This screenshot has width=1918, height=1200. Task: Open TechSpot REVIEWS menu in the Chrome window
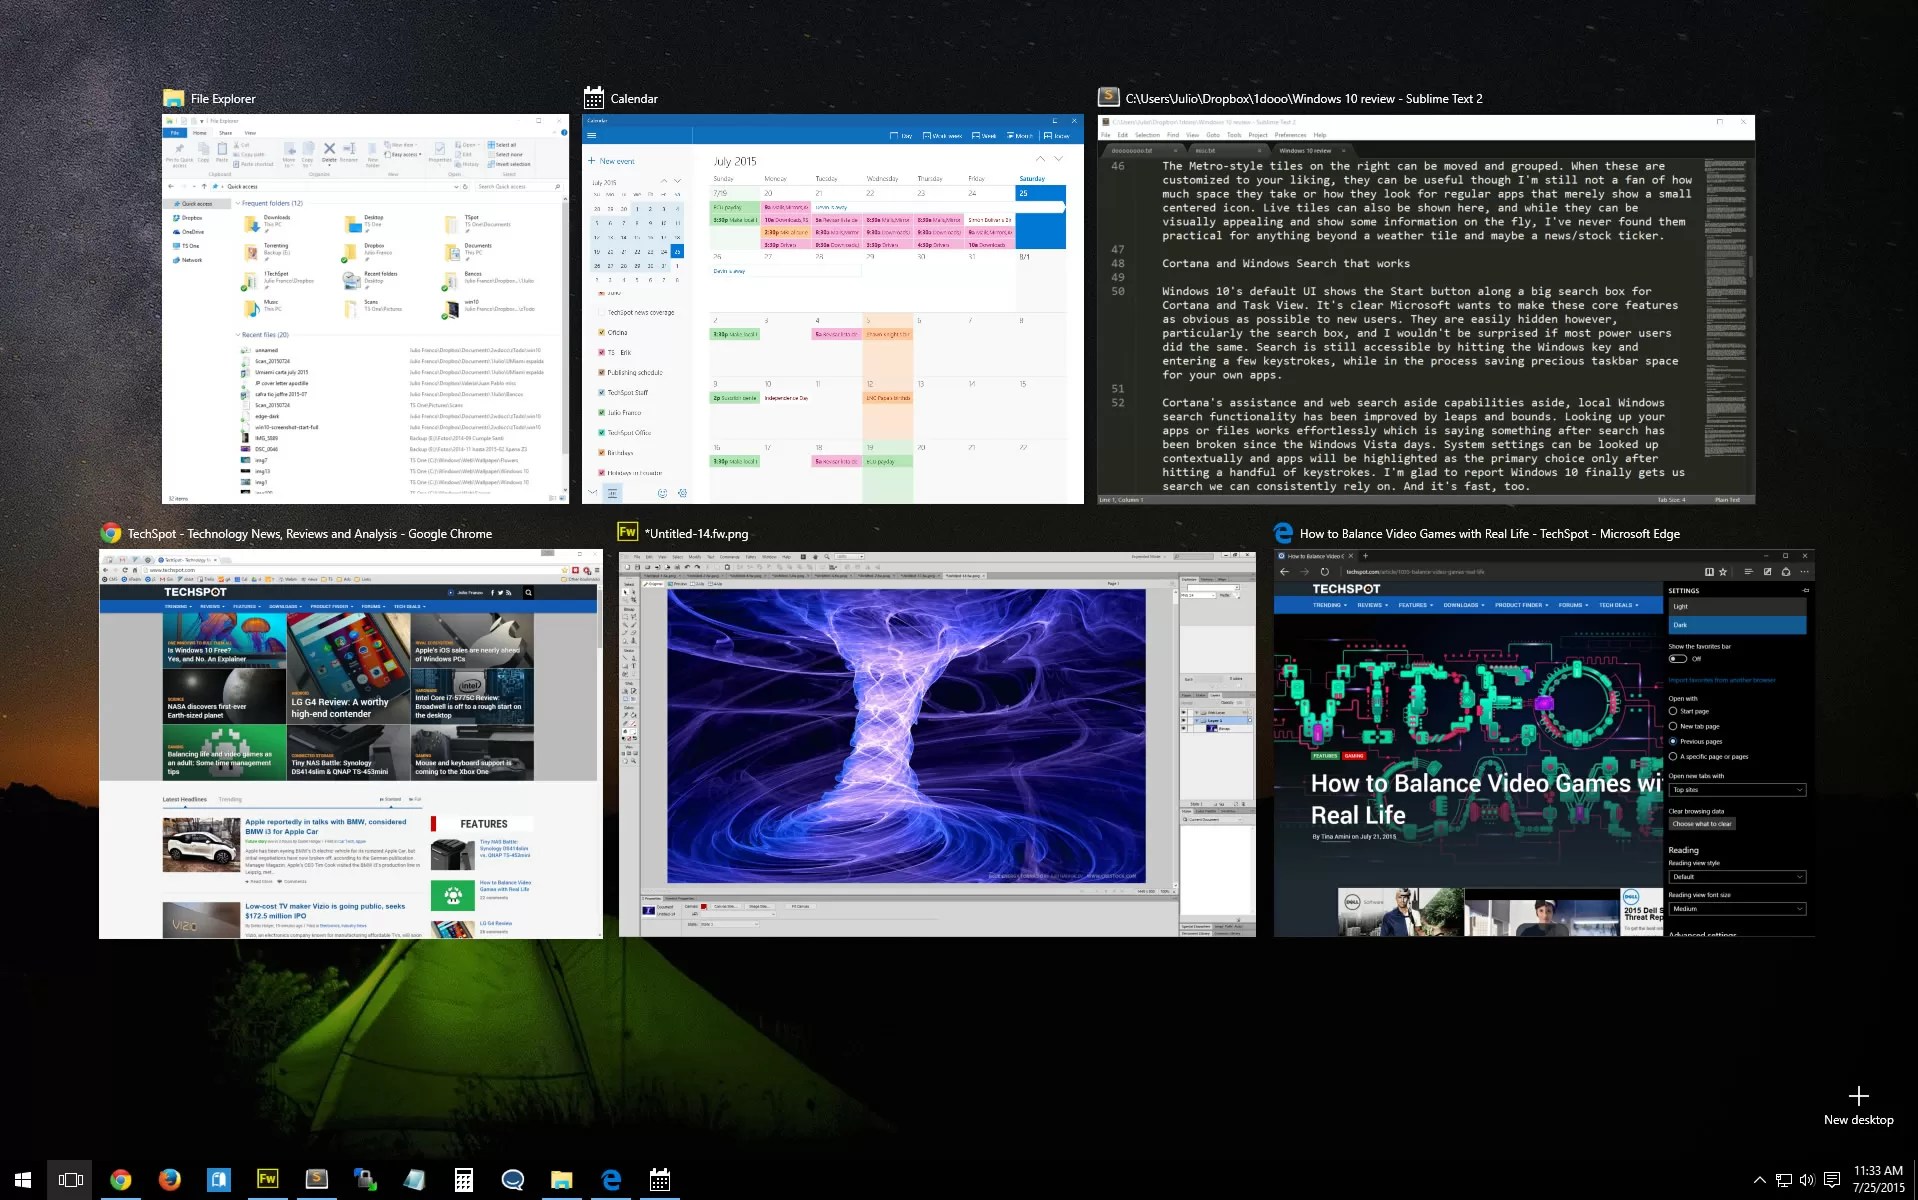(x=212, y=606)
